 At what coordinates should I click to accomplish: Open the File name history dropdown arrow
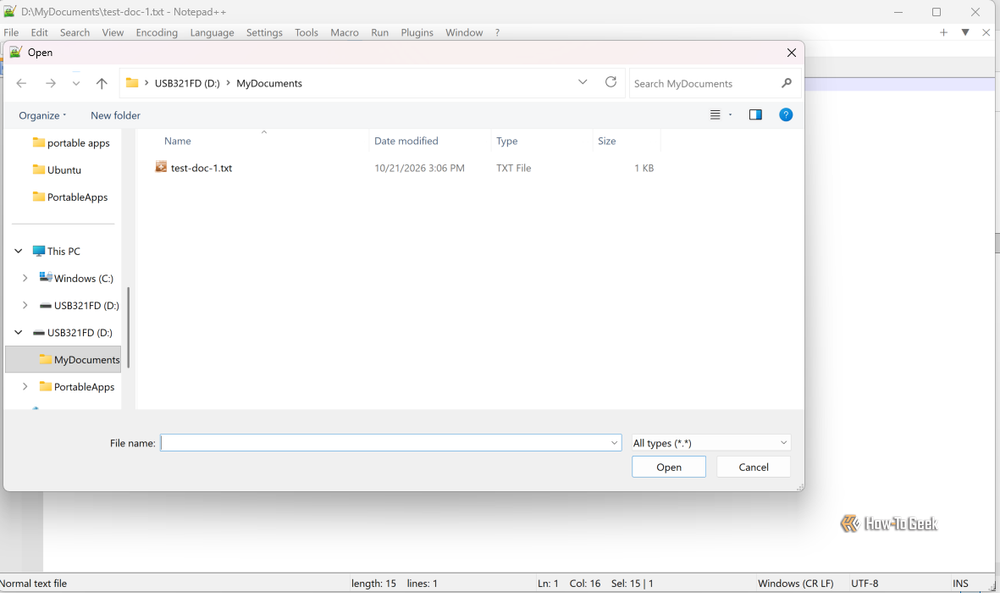(614, 443)
